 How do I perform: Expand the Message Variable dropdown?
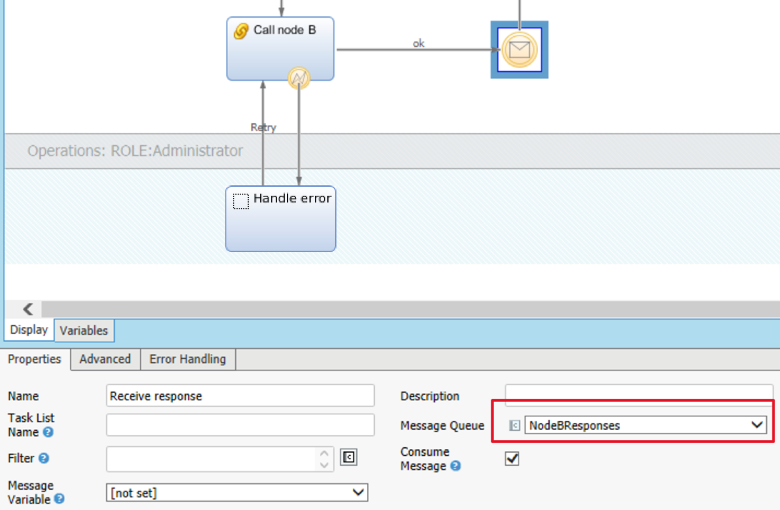click(x=358, y=492)
